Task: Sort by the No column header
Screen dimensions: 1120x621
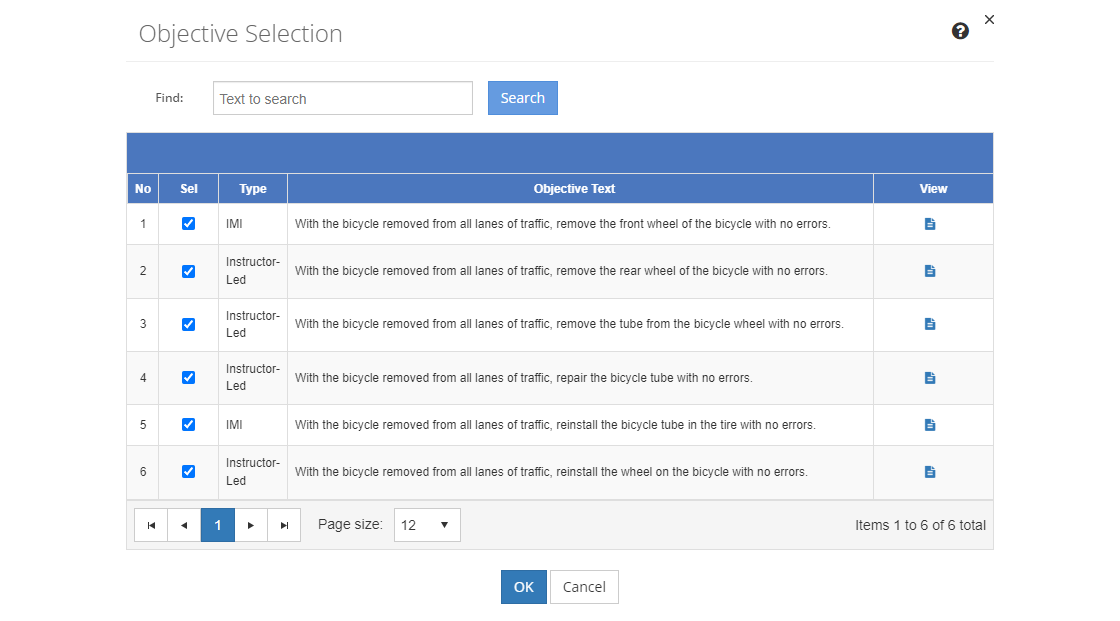Action: 143,189
